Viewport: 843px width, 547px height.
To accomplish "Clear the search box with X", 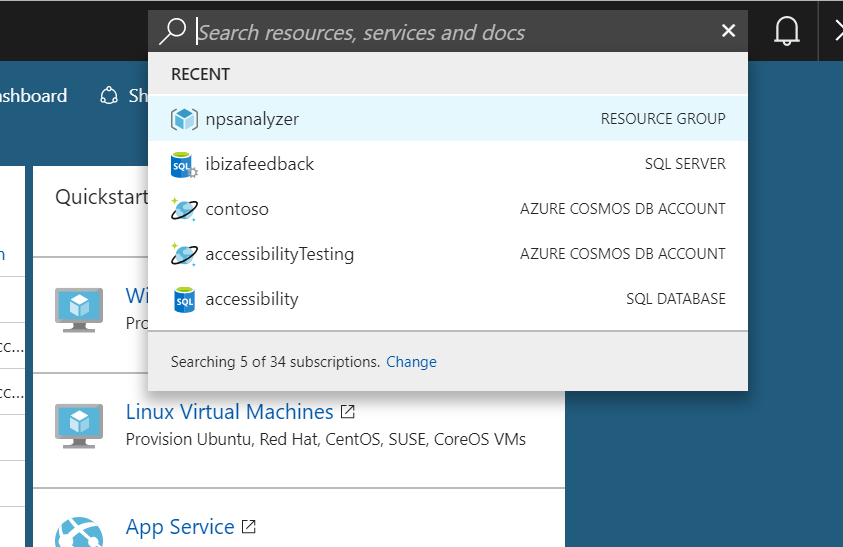I will (728, 32).
